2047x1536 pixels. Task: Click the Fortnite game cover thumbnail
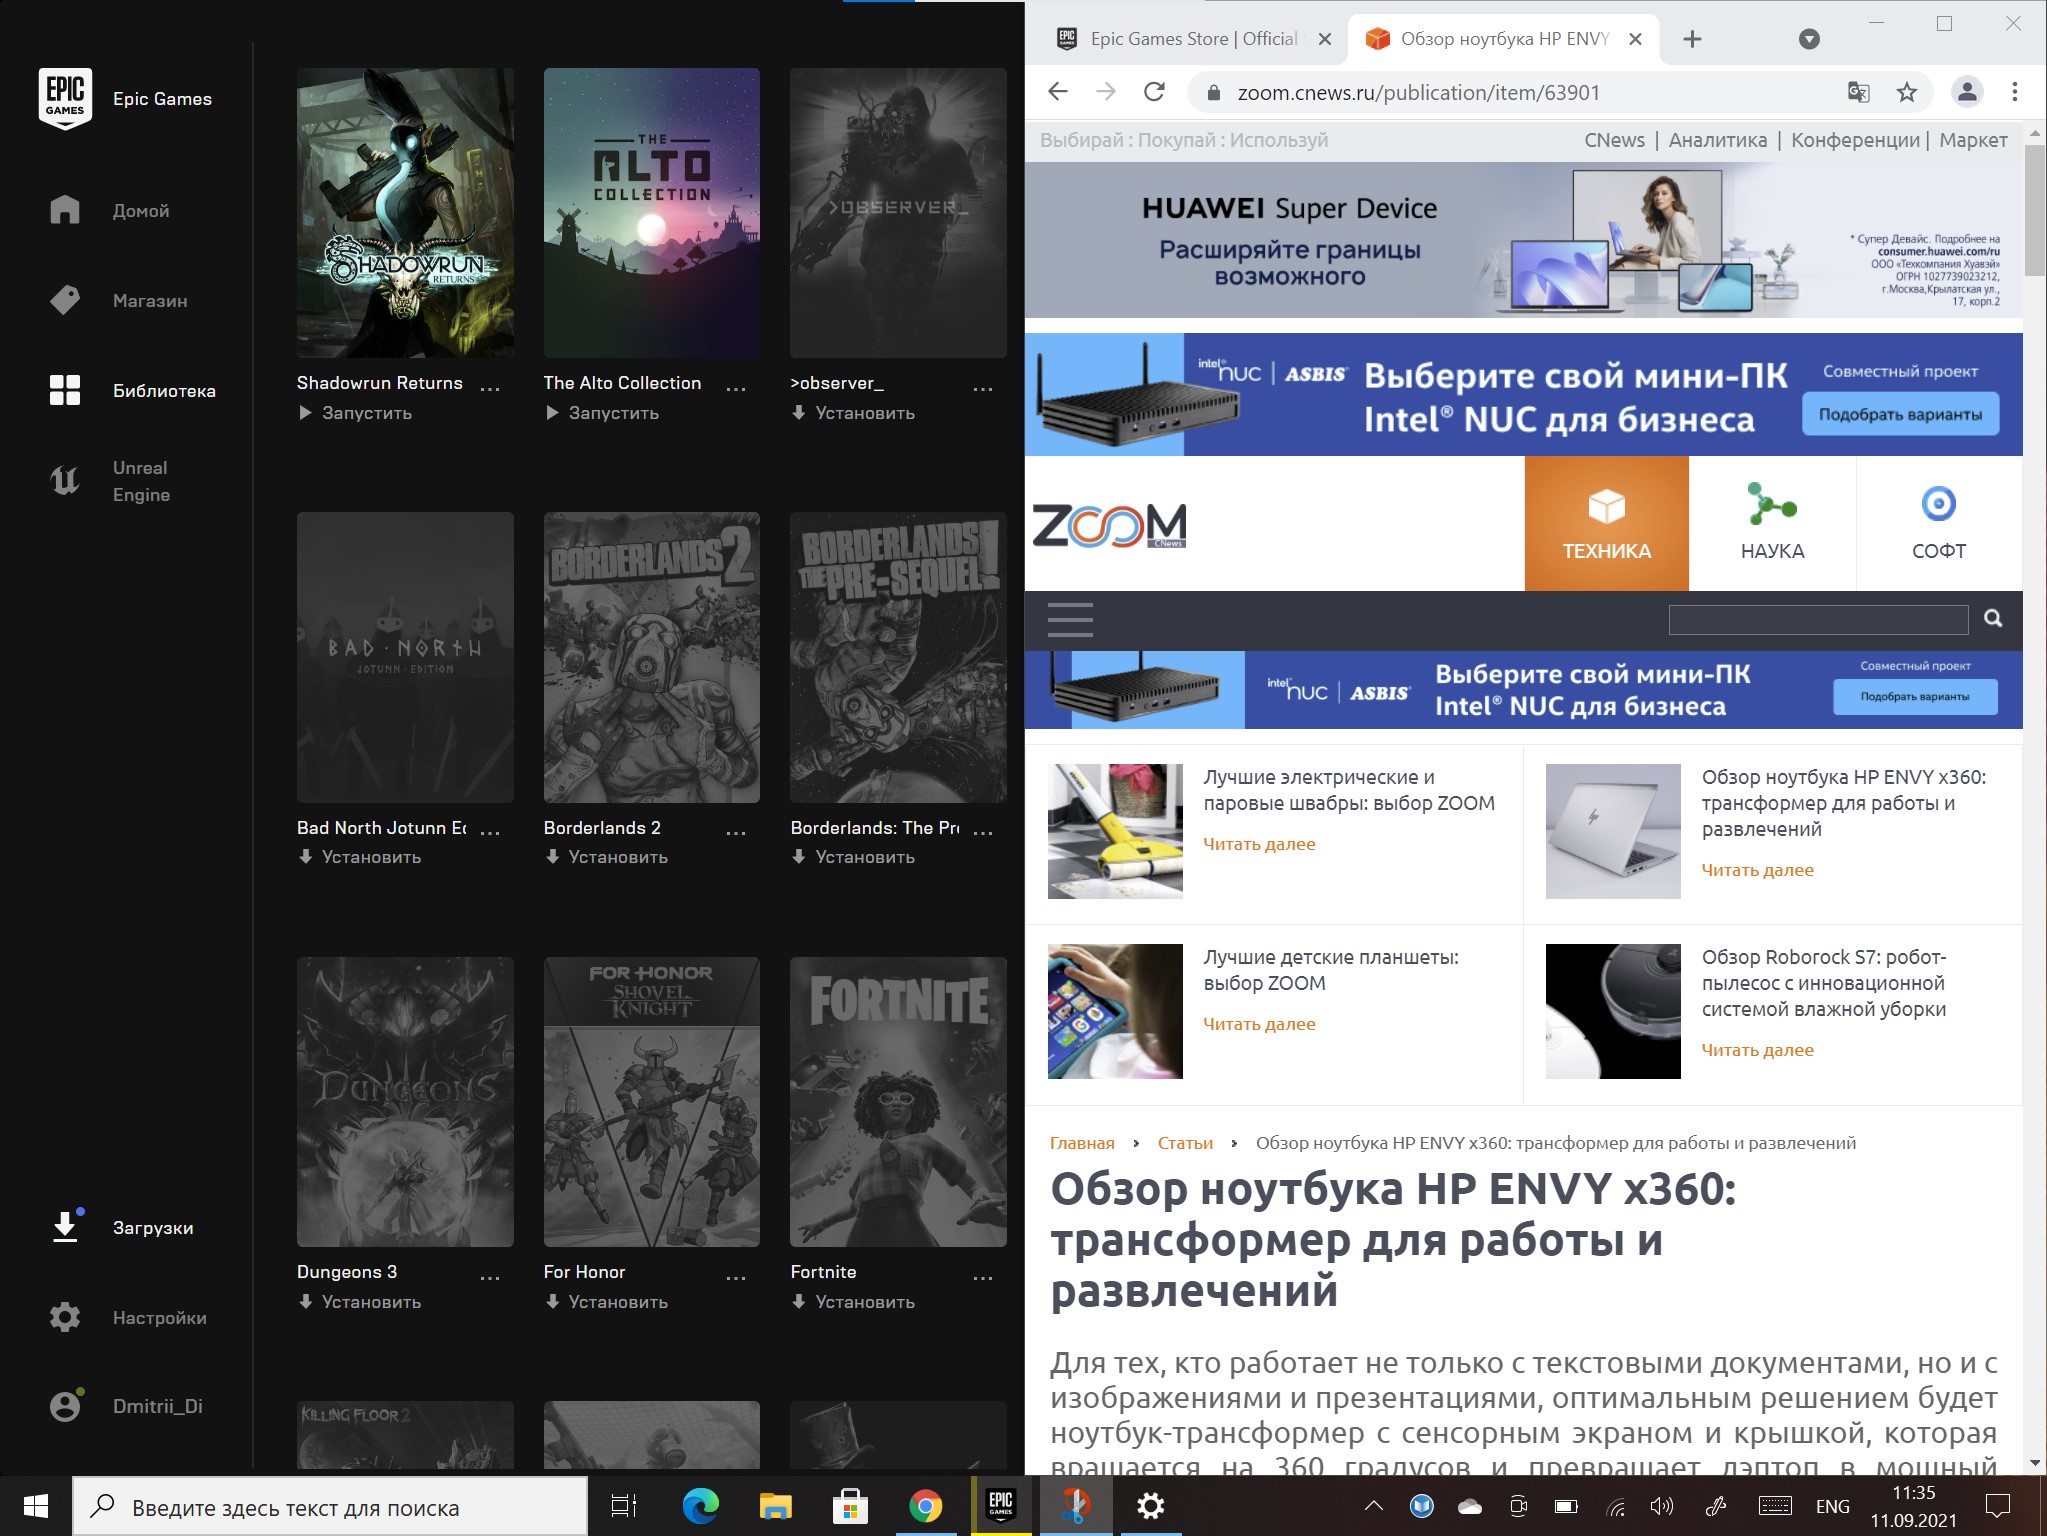point(898,1101)
